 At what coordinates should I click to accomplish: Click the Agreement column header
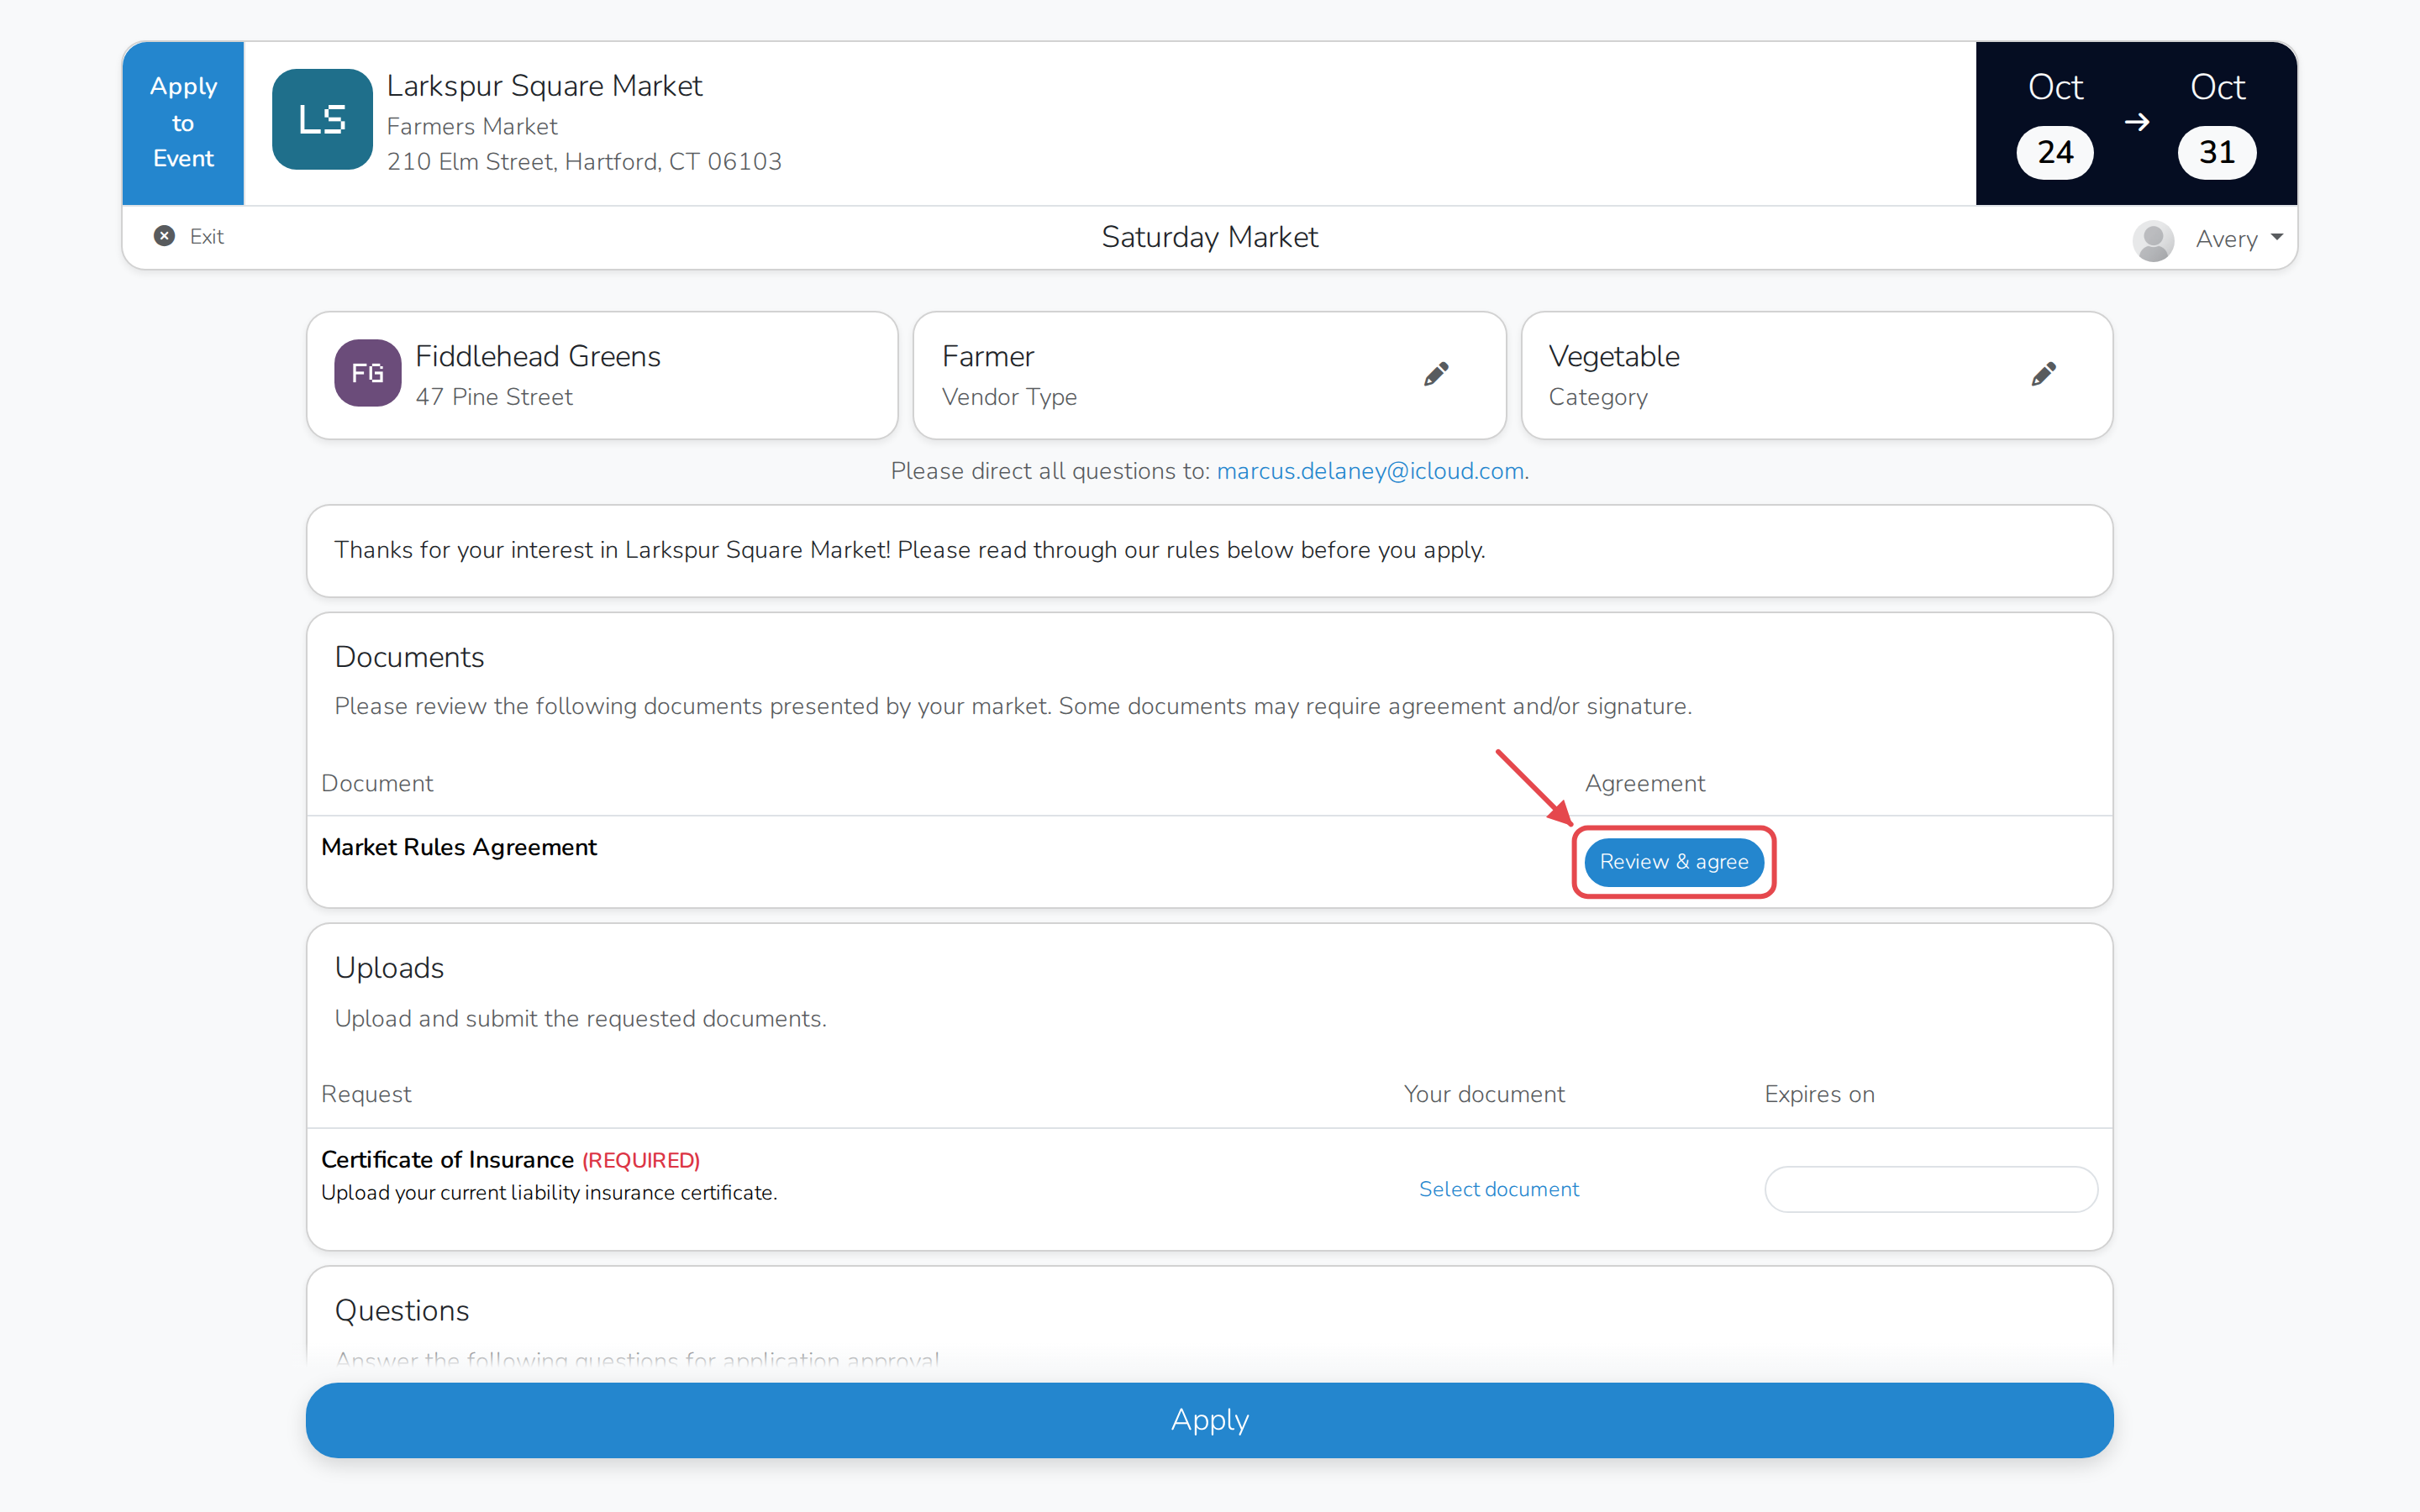click(1645, 783)
